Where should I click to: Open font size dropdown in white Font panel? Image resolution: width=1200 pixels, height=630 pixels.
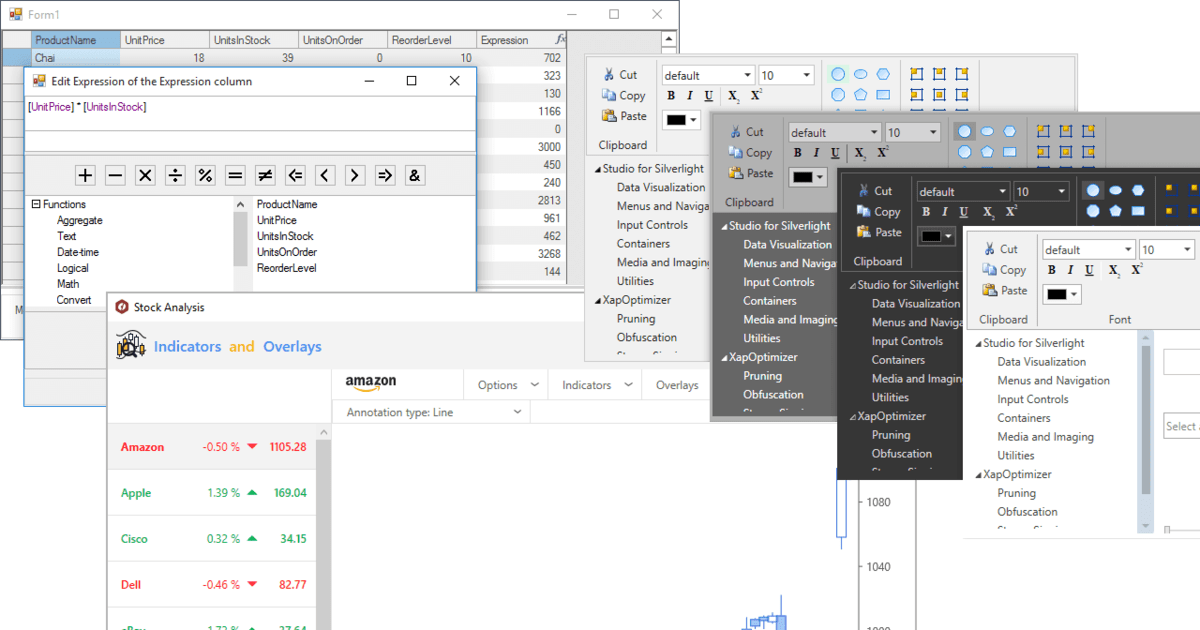(1187, 250)
